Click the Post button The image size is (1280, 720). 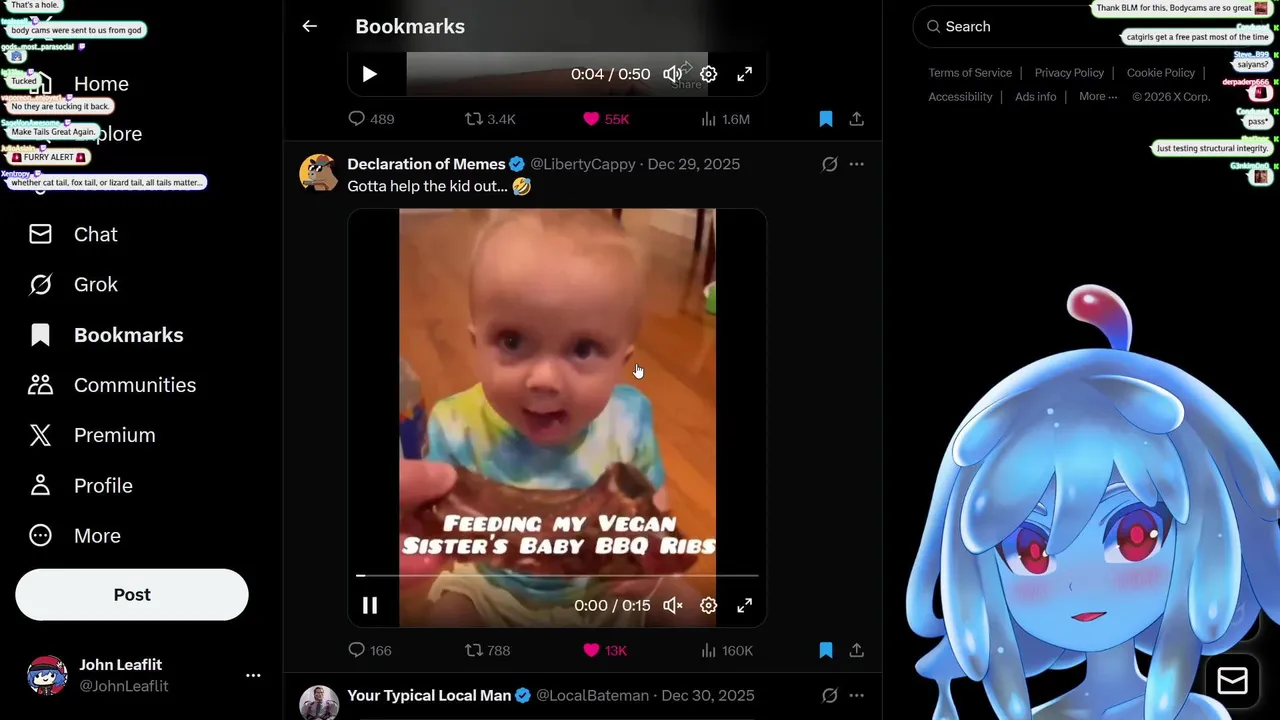(x=132, y=595)
